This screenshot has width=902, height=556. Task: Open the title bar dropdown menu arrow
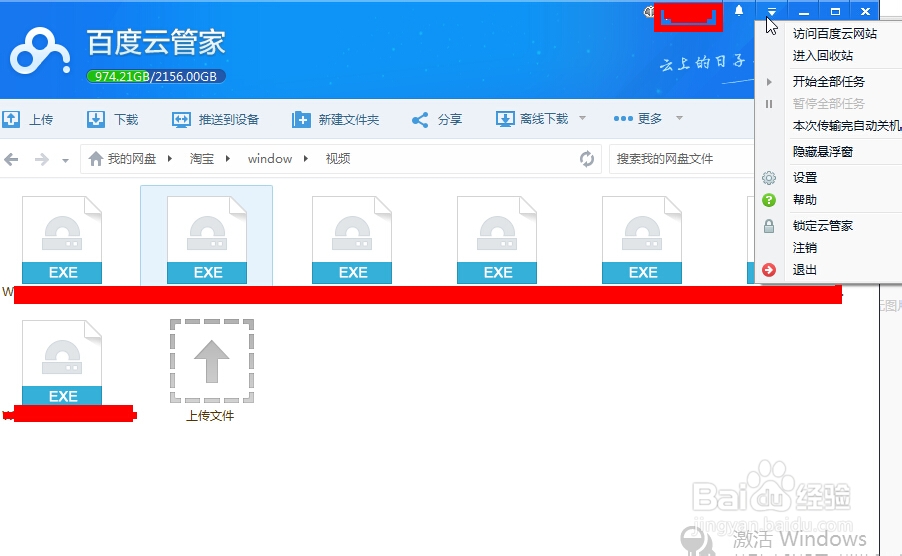(772, 11)
